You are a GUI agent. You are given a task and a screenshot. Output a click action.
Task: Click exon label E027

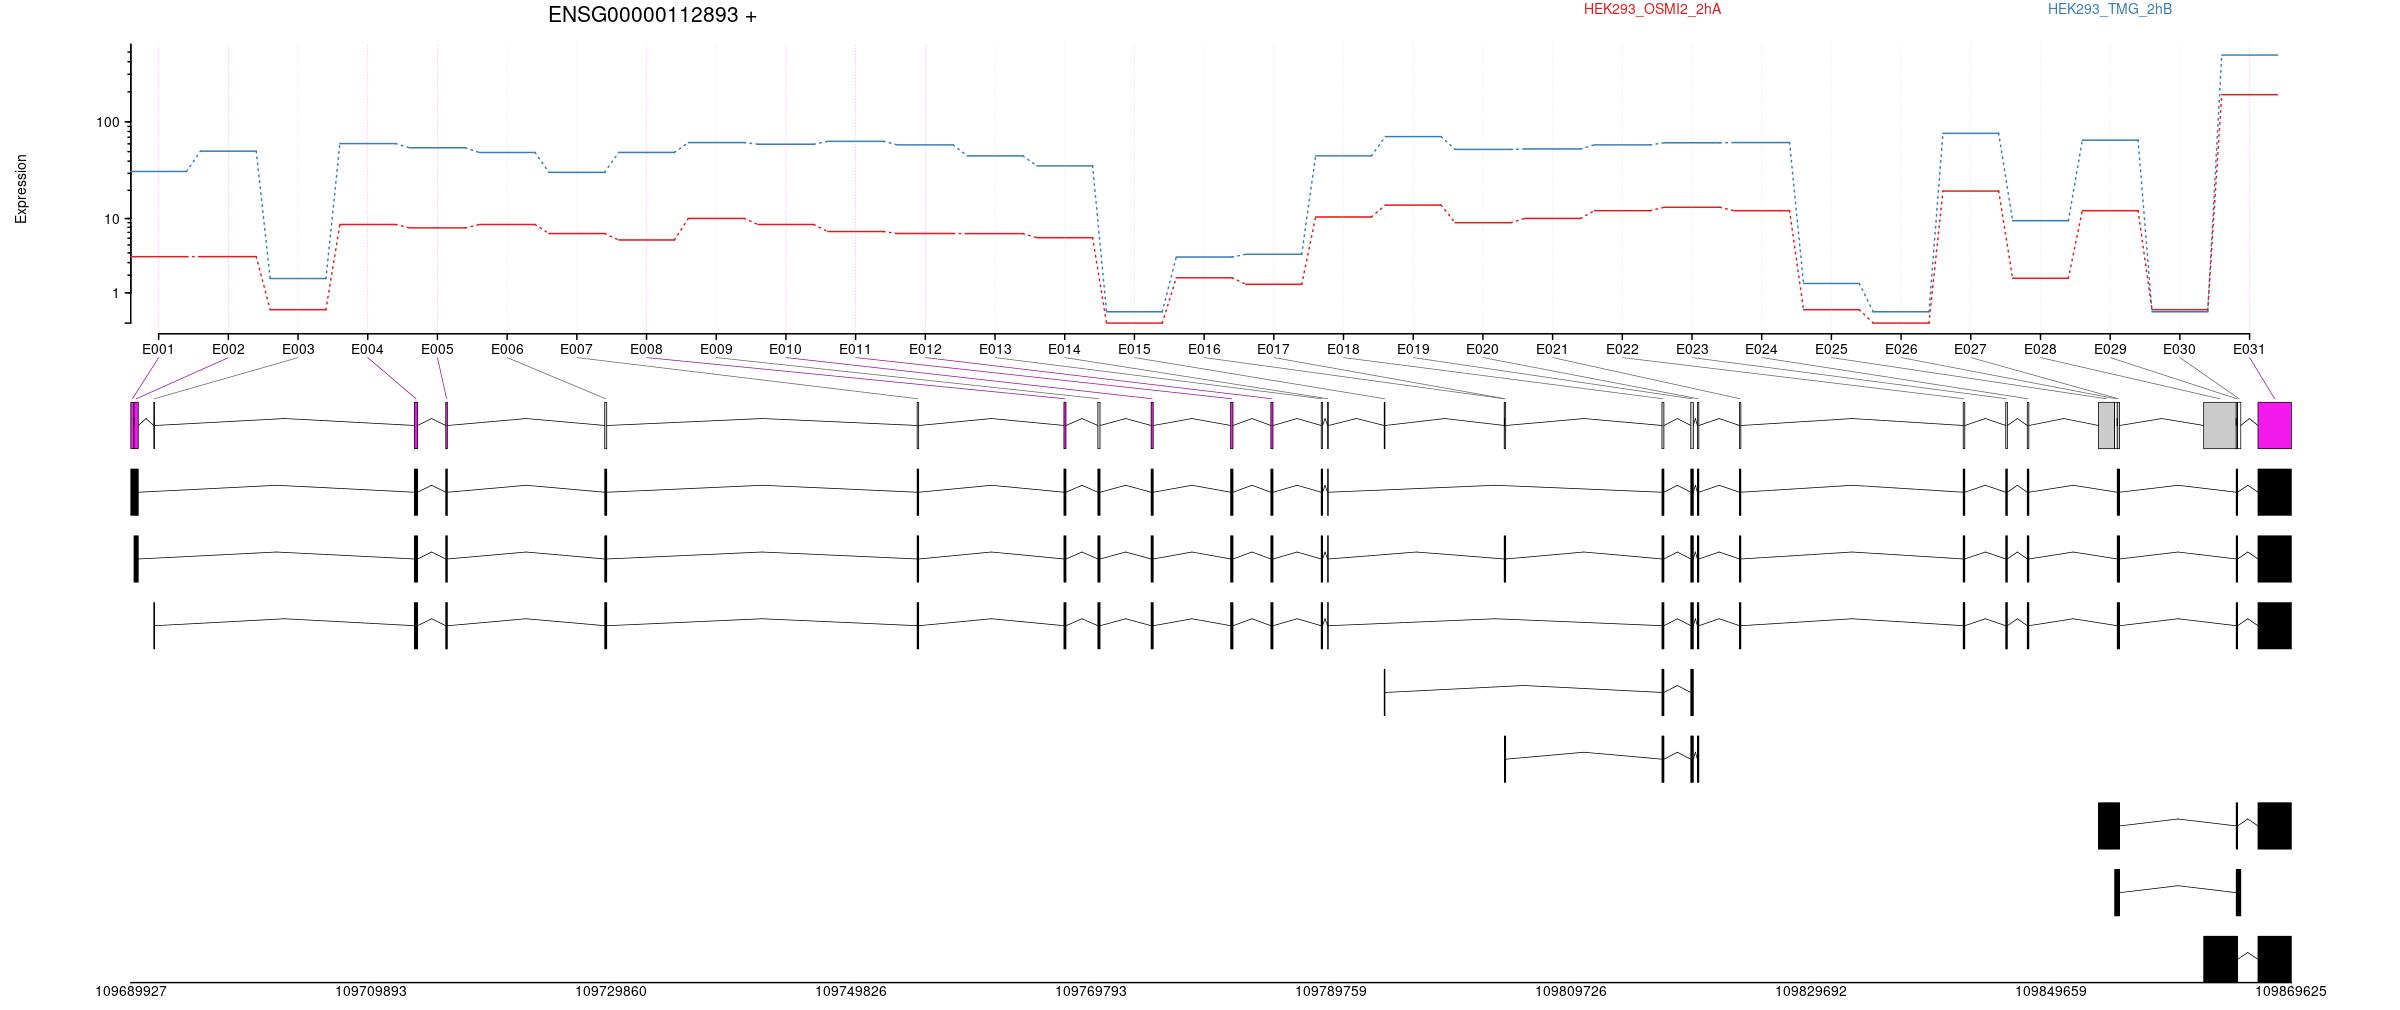coord(1970,349)
